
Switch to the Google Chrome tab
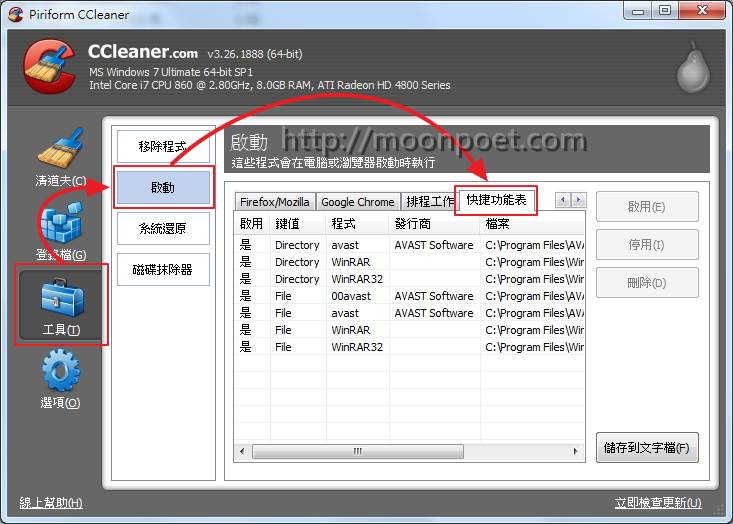pos(357,202)
